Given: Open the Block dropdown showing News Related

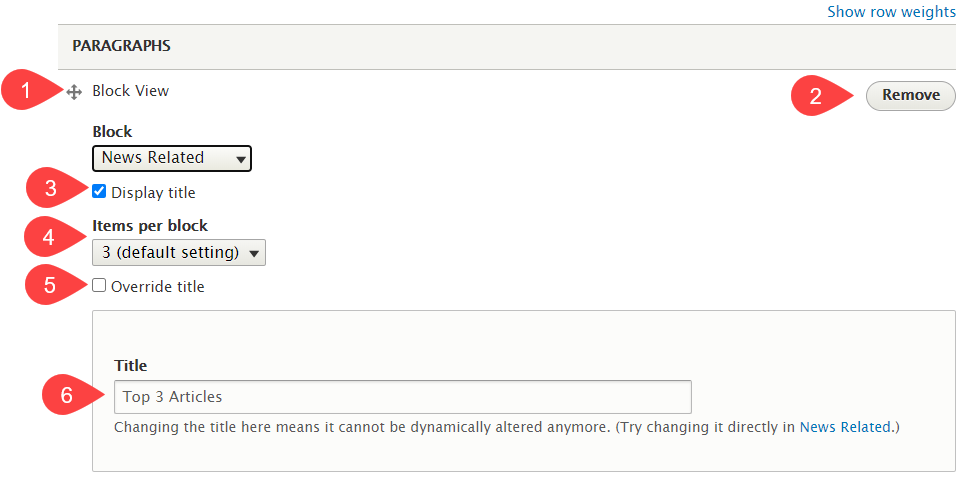Looking at the screenshot, I should click(x=171, y=158).
